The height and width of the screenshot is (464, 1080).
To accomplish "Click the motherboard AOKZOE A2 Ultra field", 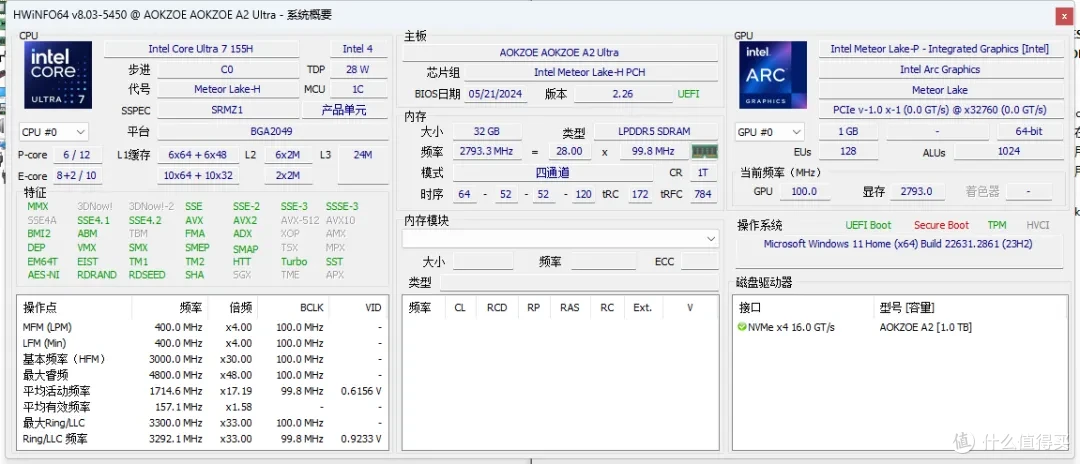I will 559,52.
